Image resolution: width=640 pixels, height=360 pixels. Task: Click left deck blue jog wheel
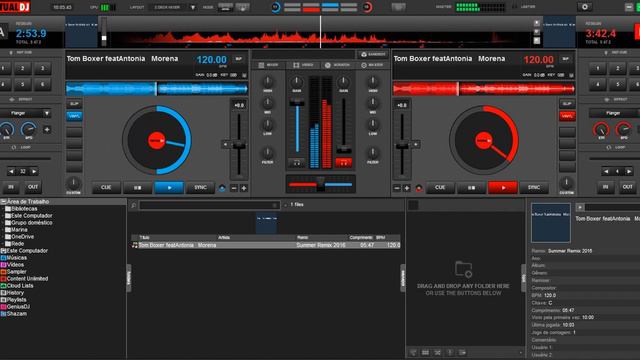[157, 140]
